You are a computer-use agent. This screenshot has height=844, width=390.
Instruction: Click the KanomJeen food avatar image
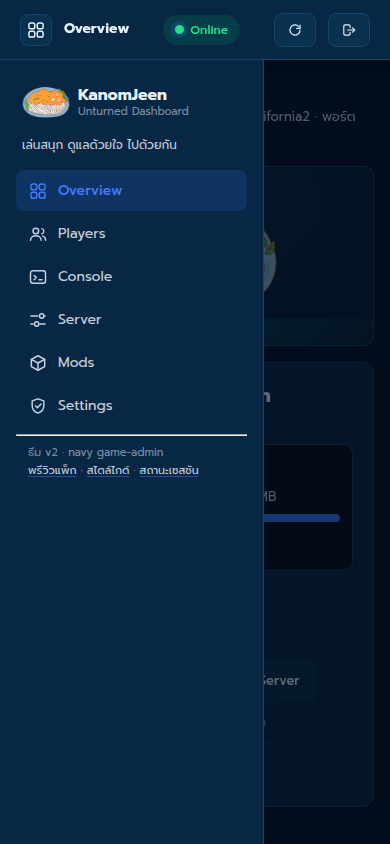point(46,102)
